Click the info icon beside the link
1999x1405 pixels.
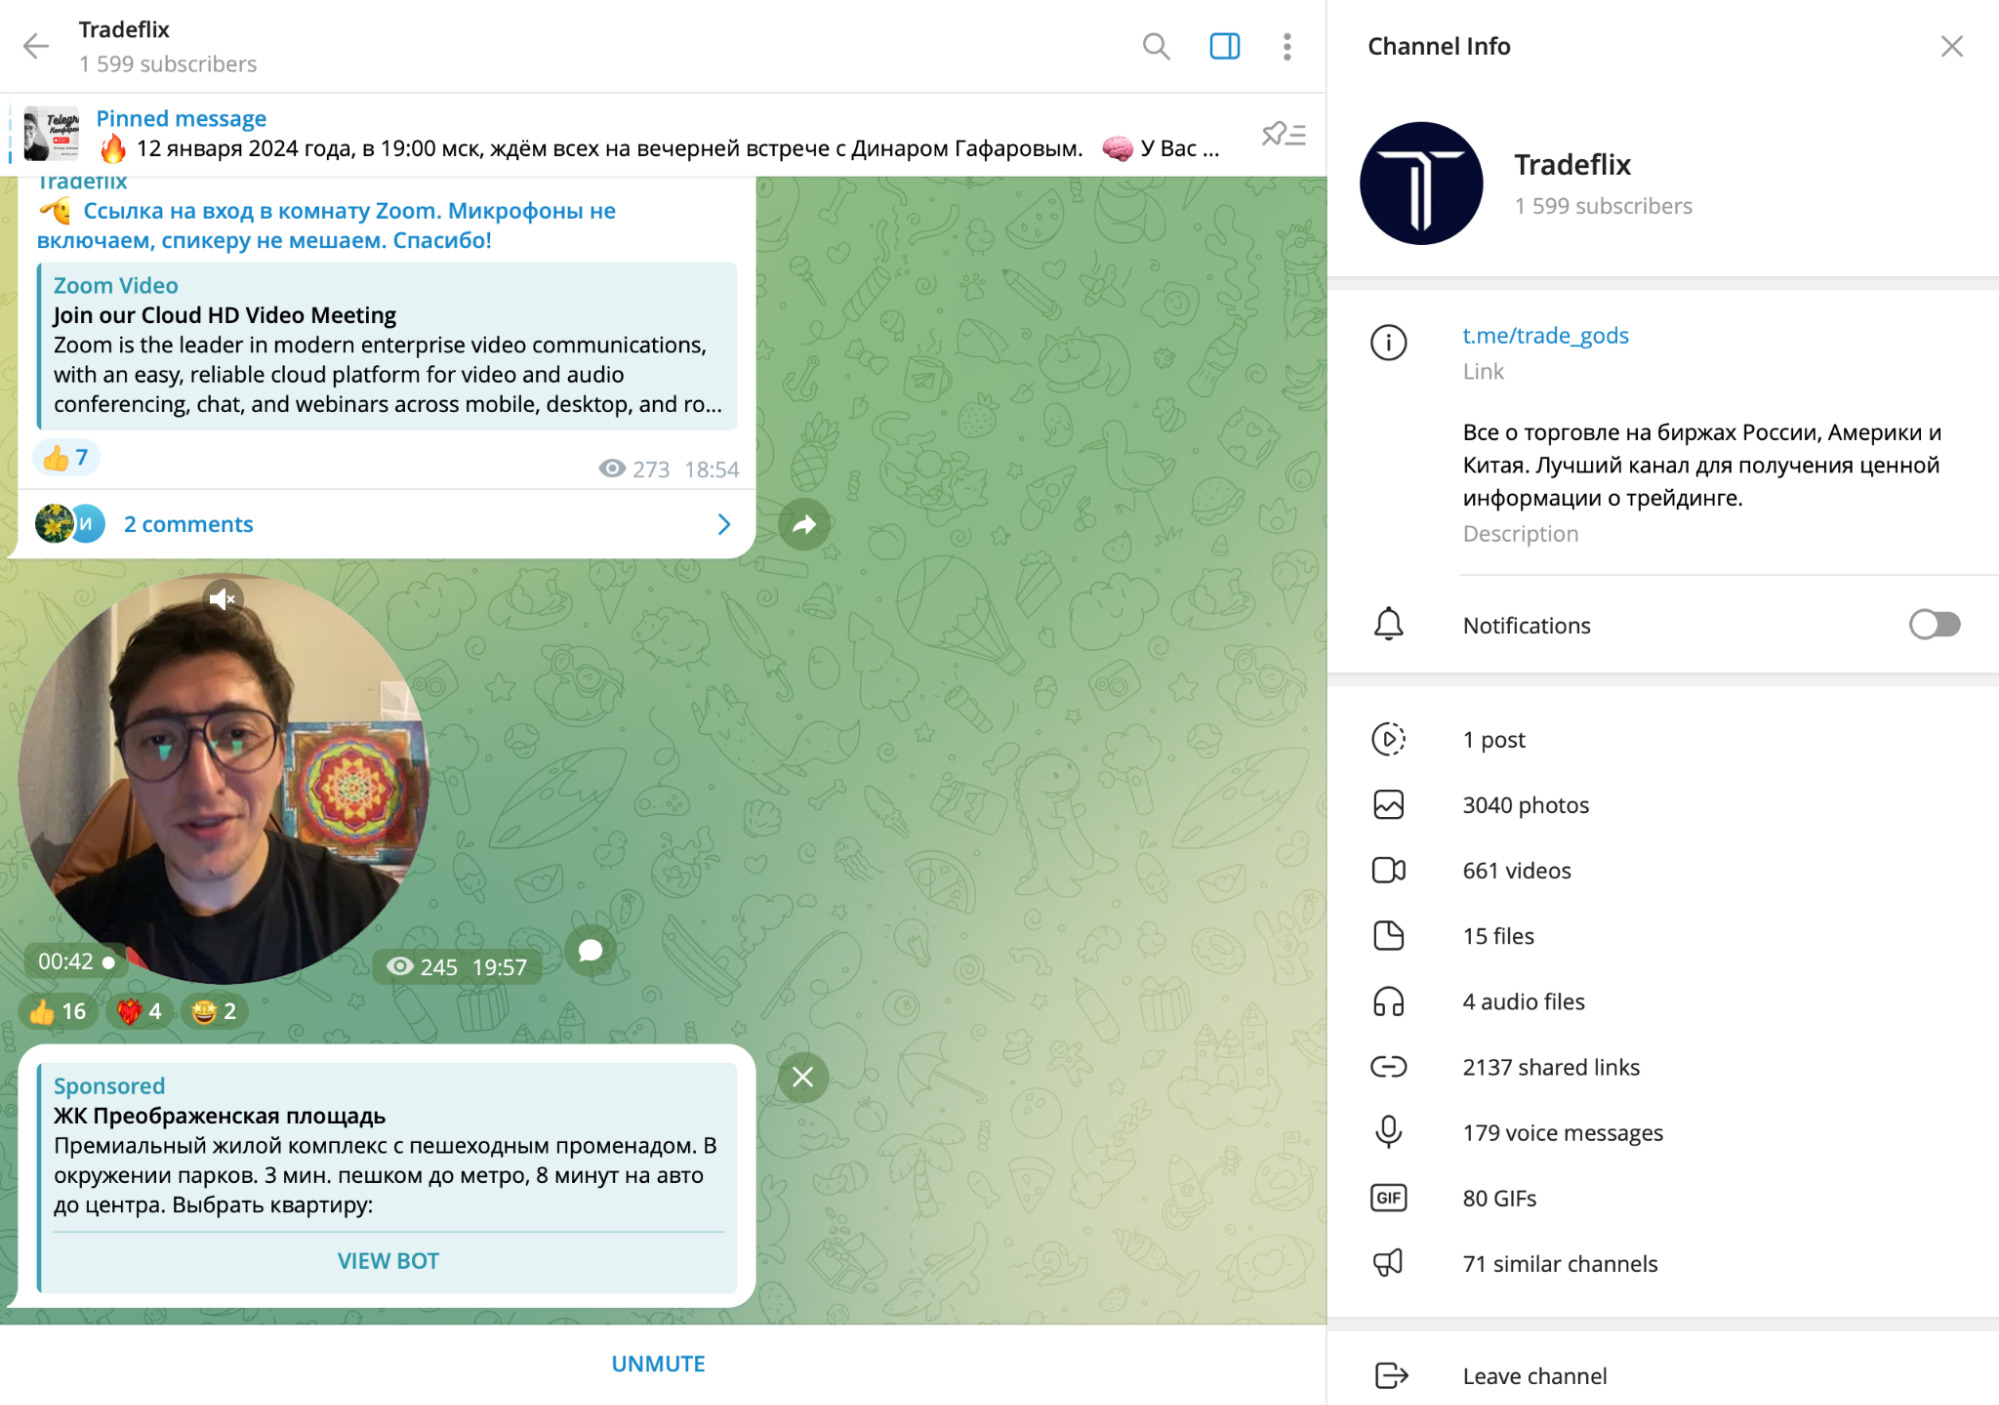[1388, 343]
